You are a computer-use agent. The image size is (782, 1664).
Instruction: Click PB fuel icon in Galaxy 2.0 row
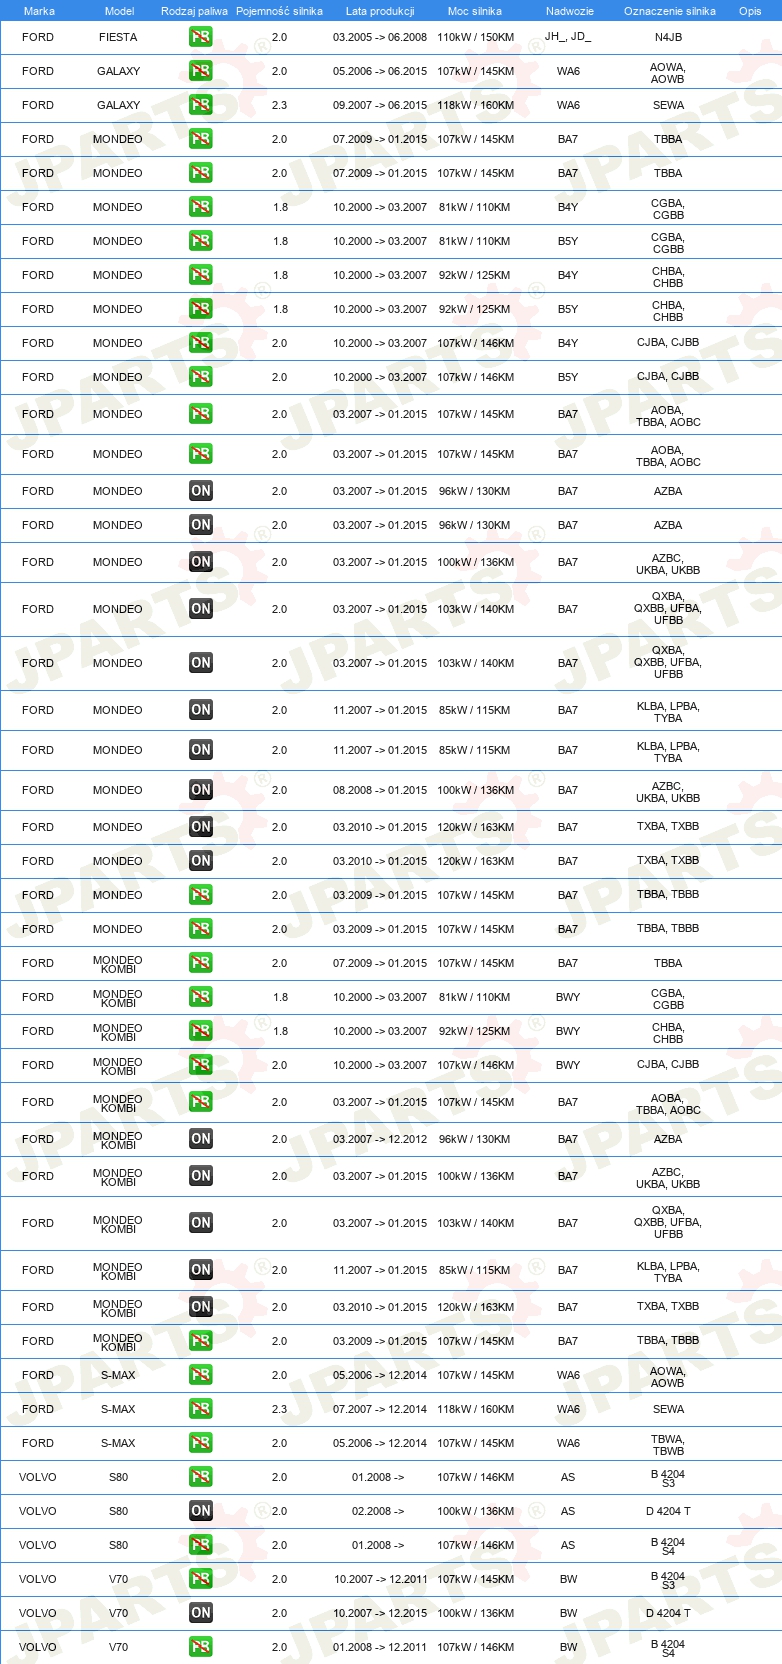201,71
